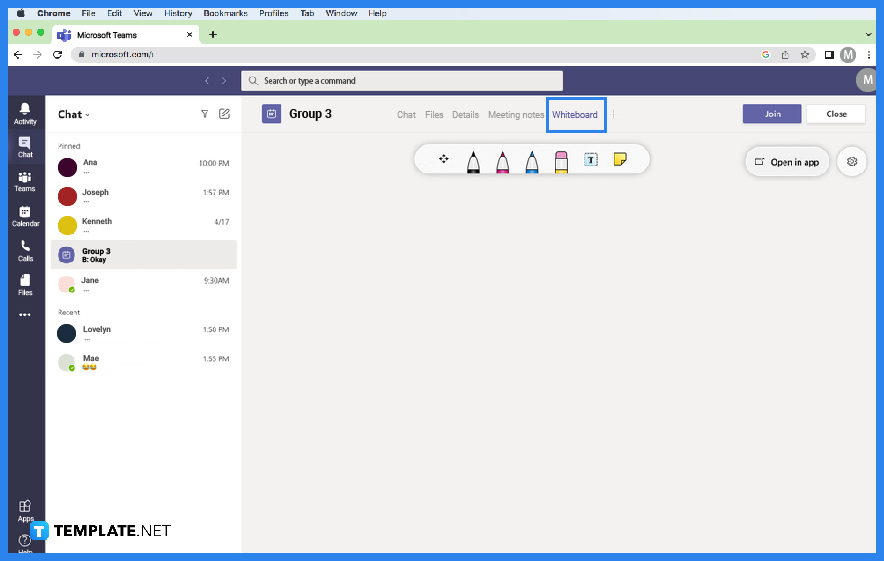Switch to the Details tab
This screenshot has height=561, width=884.
(465, 114)
